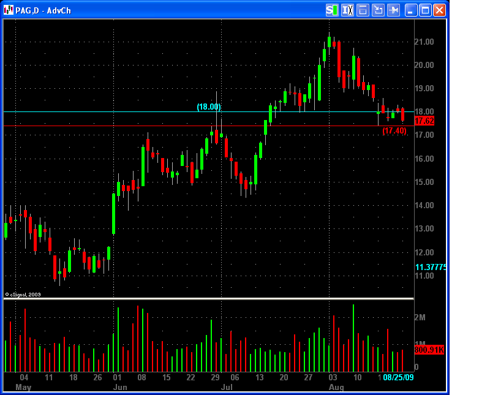Click the Jun month label on time axis
Screen dimensions: 490x395
point(120,387)
